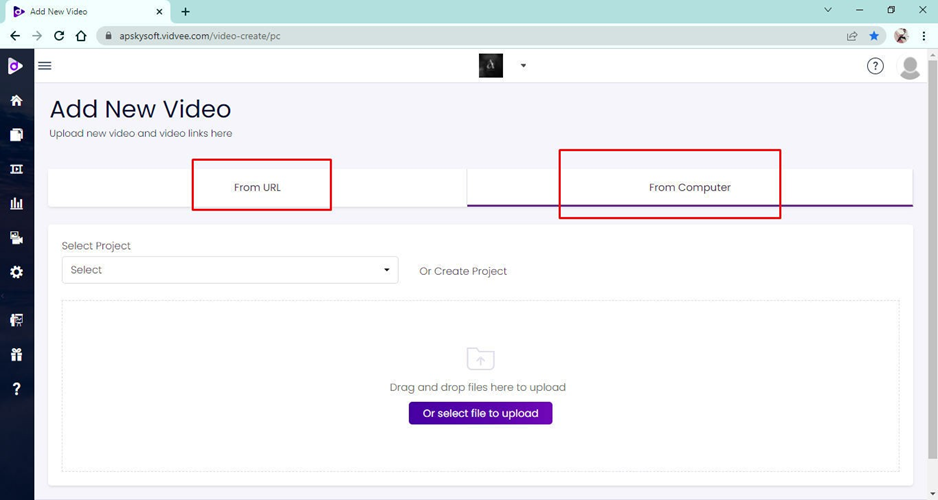Open the projects pages icon in sidebar
Image resolution: width=938 pixels, height=500 pixels.
coord(16,135)
